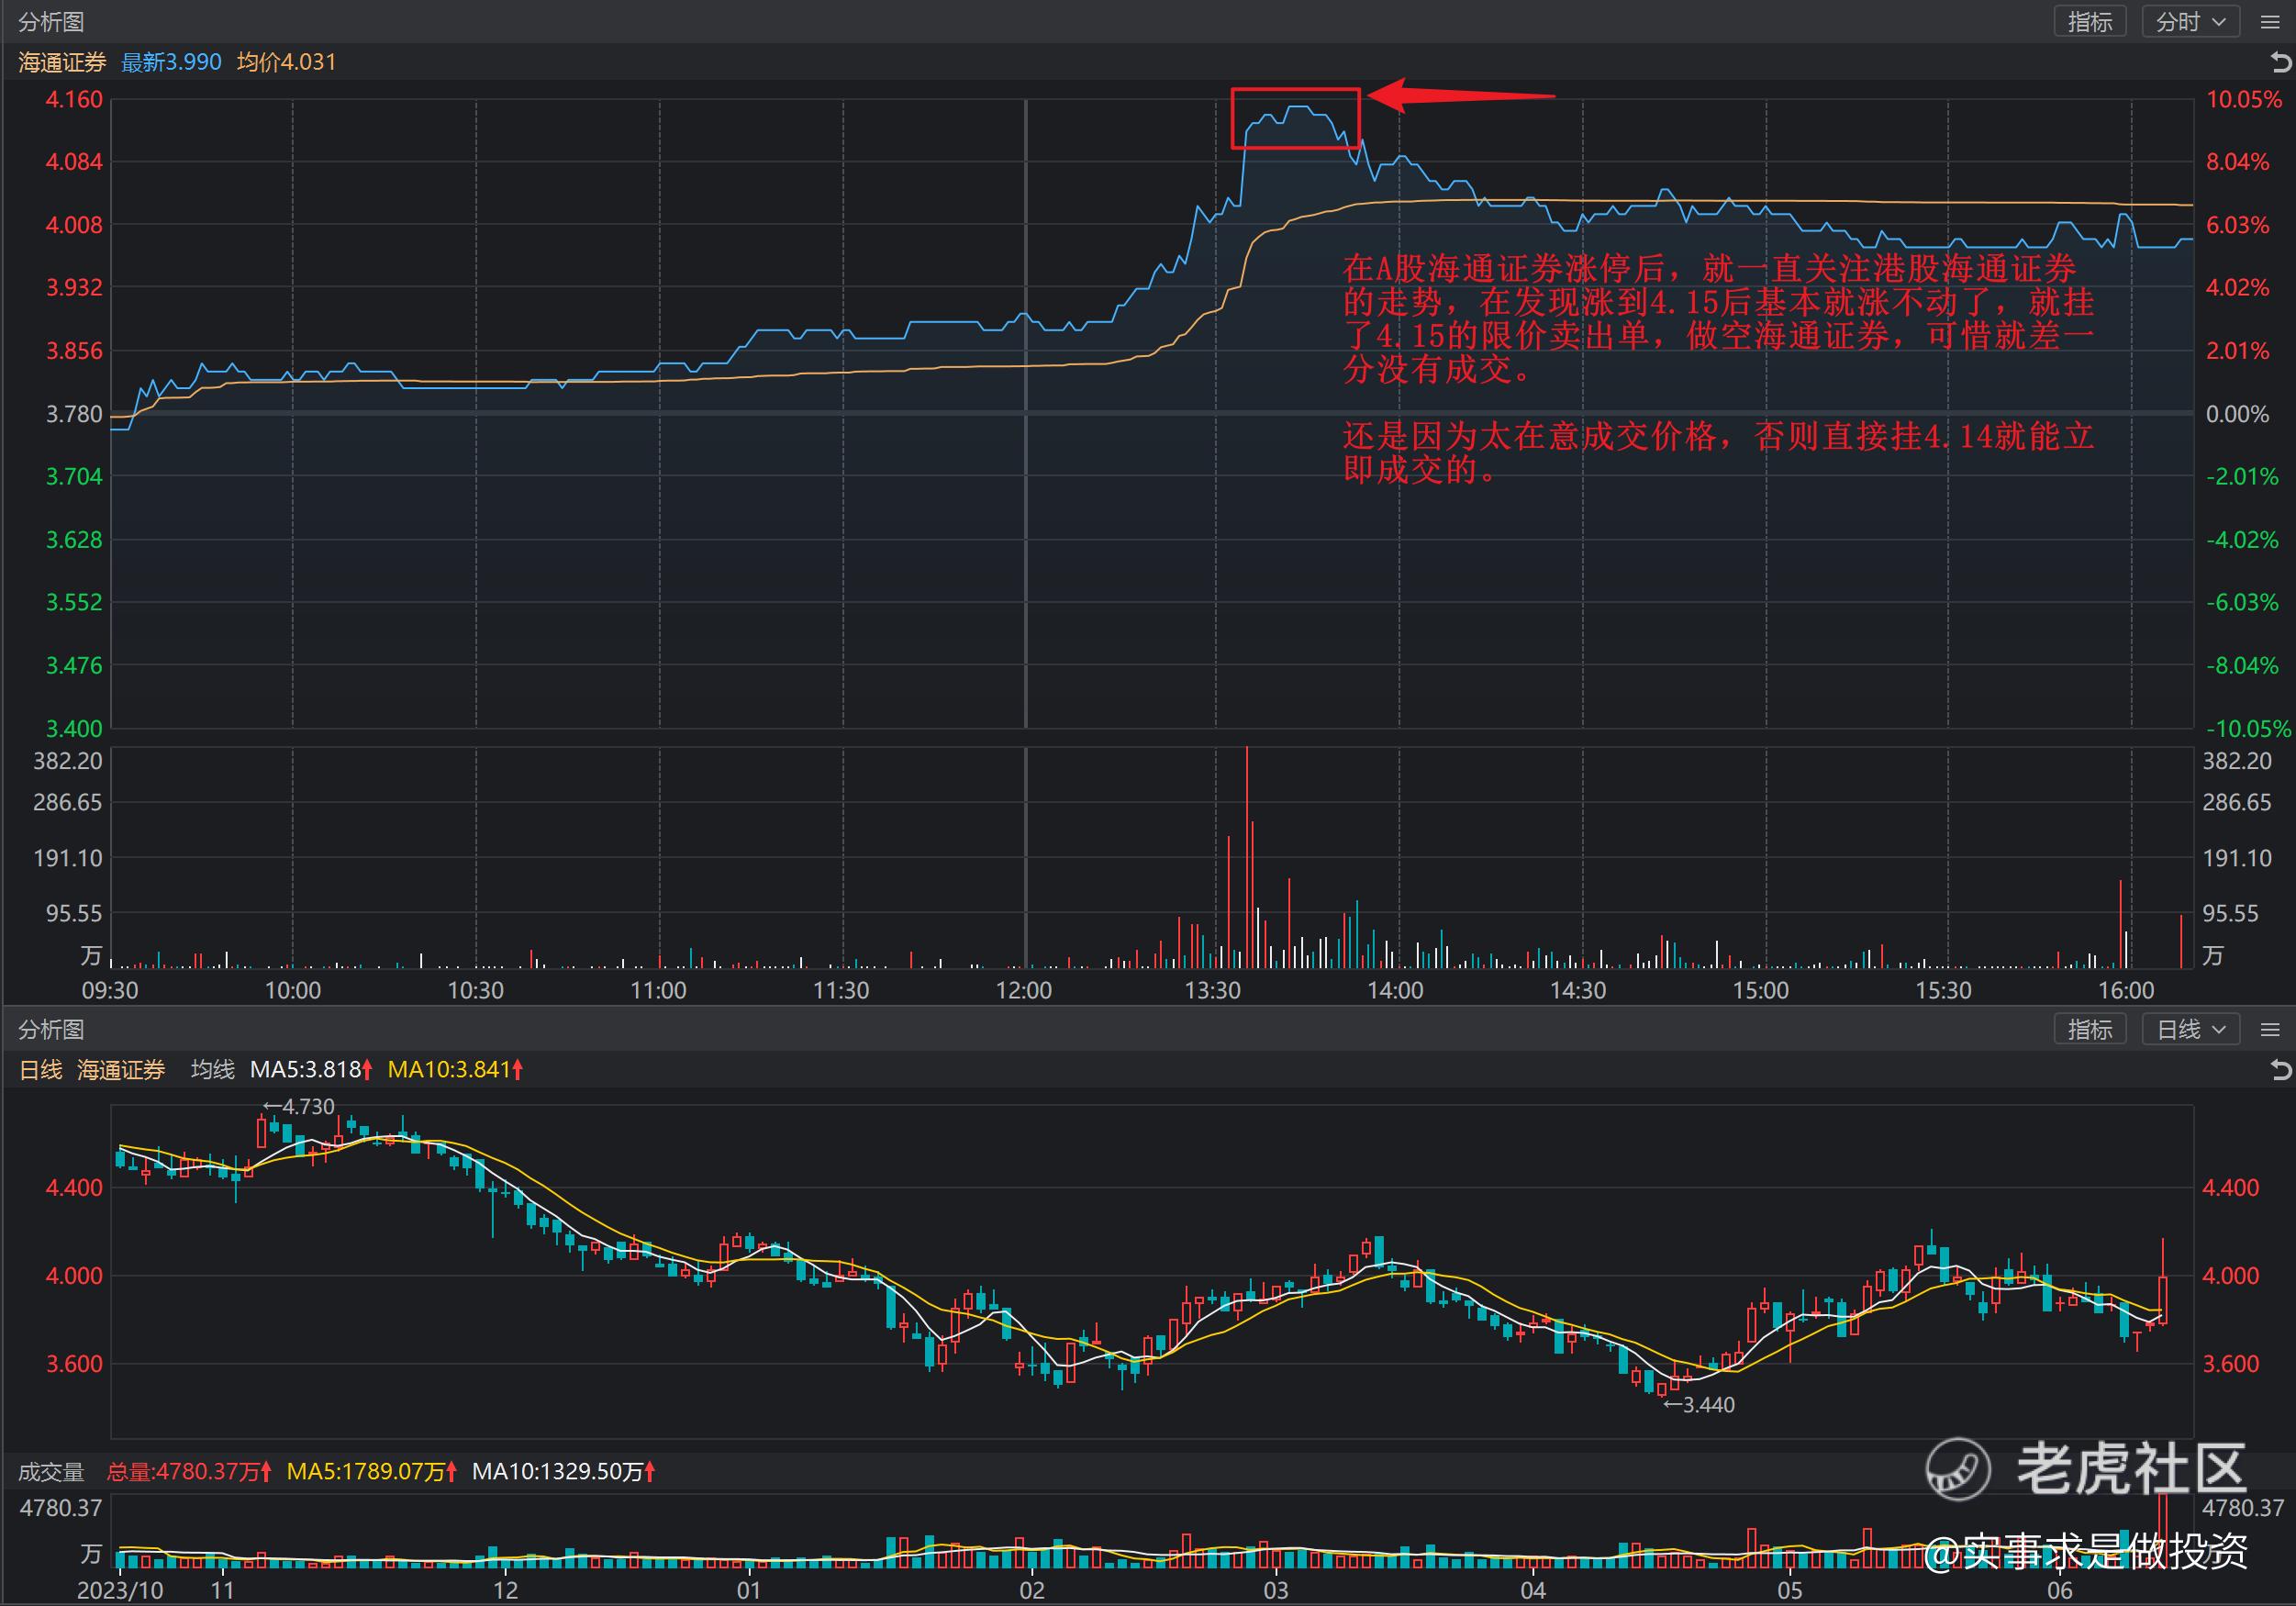Expand the 分时 period dropdown

pyautogui.click(x=2190, y=22)
